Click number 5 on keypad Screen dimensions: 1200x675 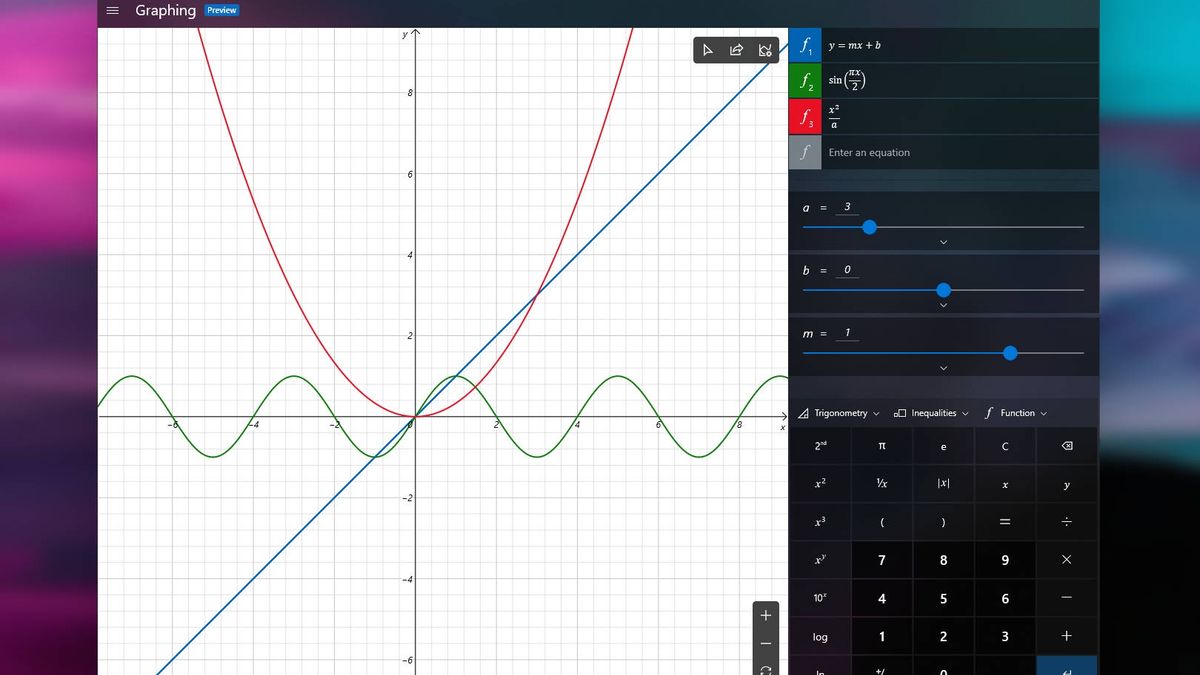943,598
